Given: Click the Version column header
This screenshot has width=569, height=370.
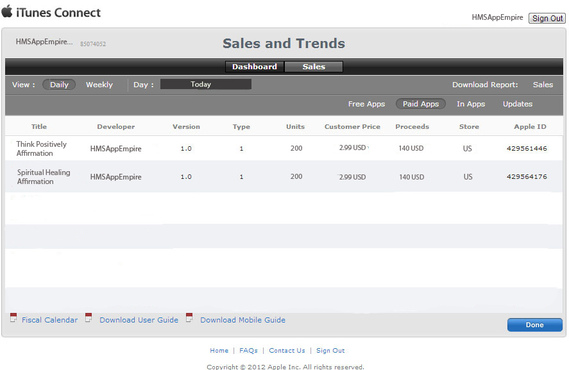Looking at the screenshot, I should (186, 127).
